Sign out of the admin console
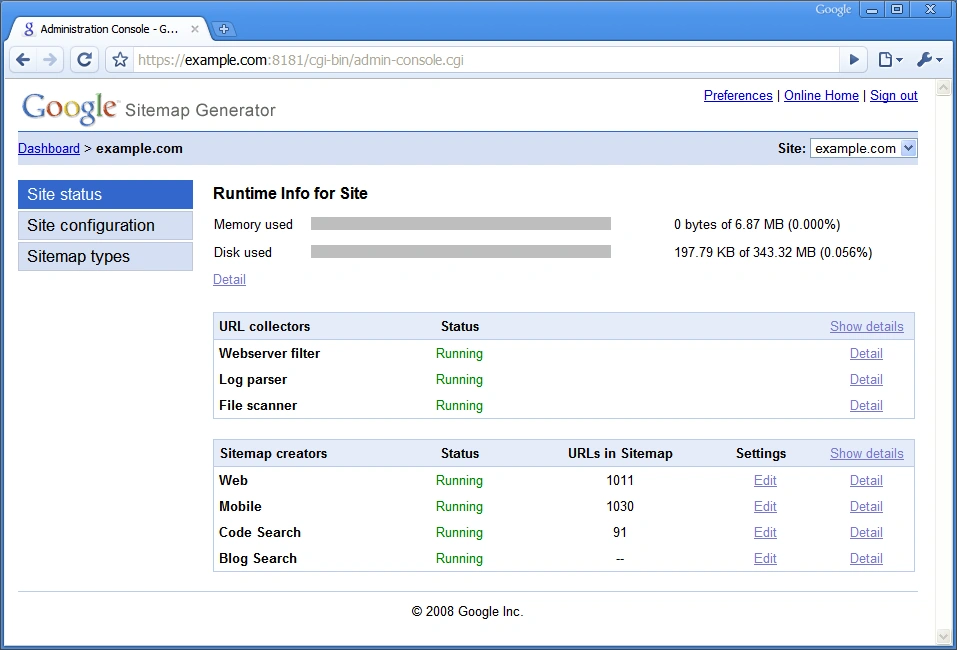The height and width of the screenshot is (650, 957). click(x=893, y=95)
